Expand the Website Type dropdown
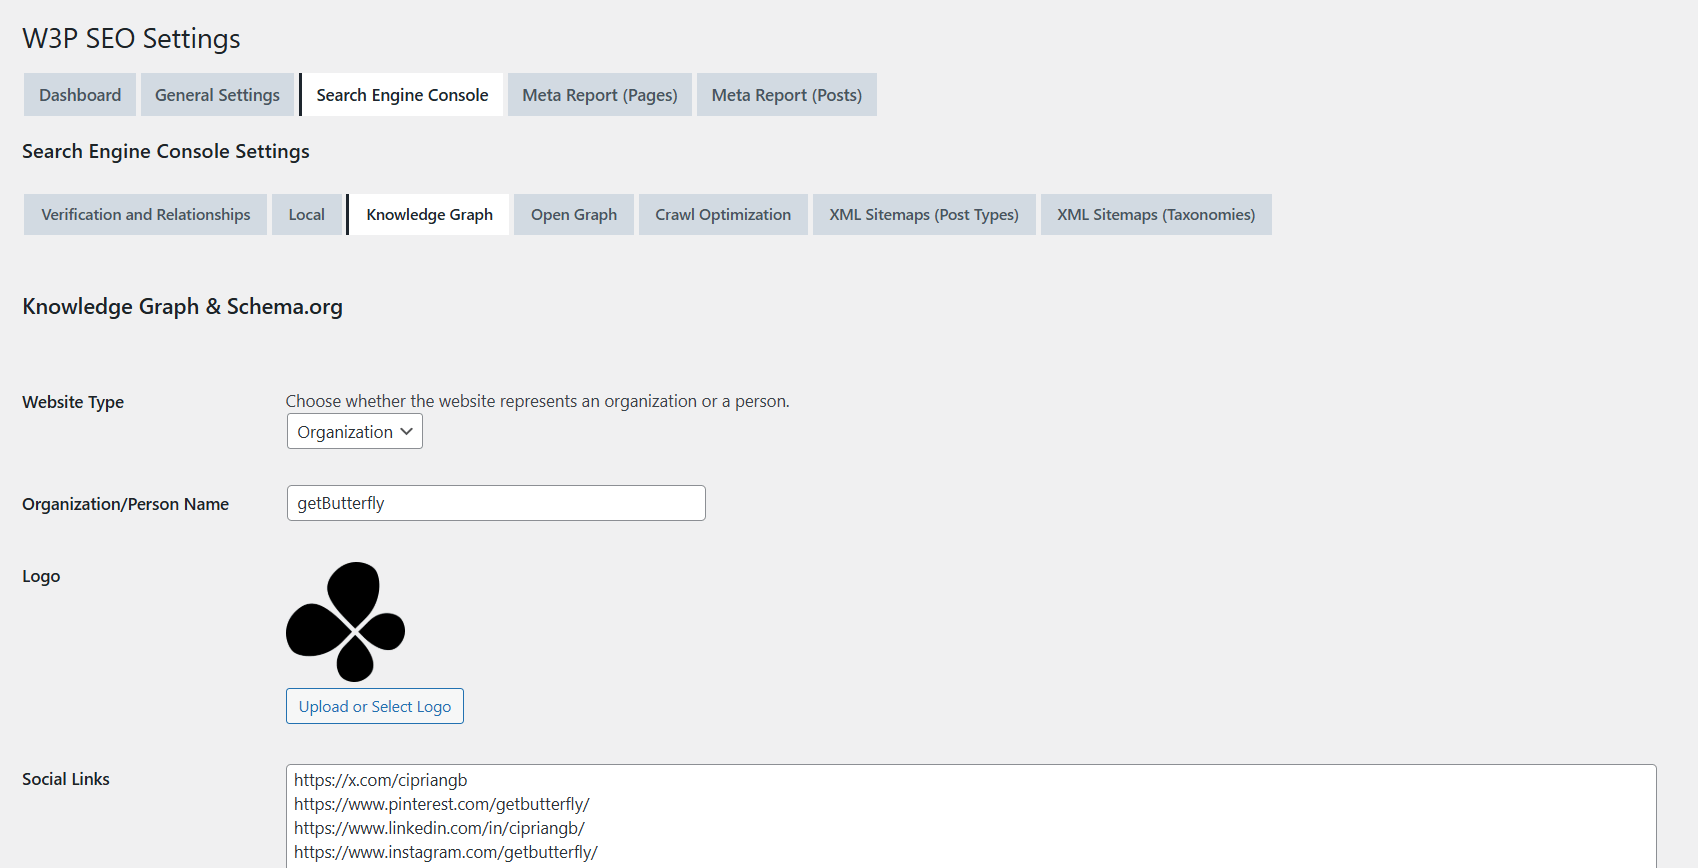This screenshot has height=868, width=1698. pyautogui.click(x=355, y=432)
